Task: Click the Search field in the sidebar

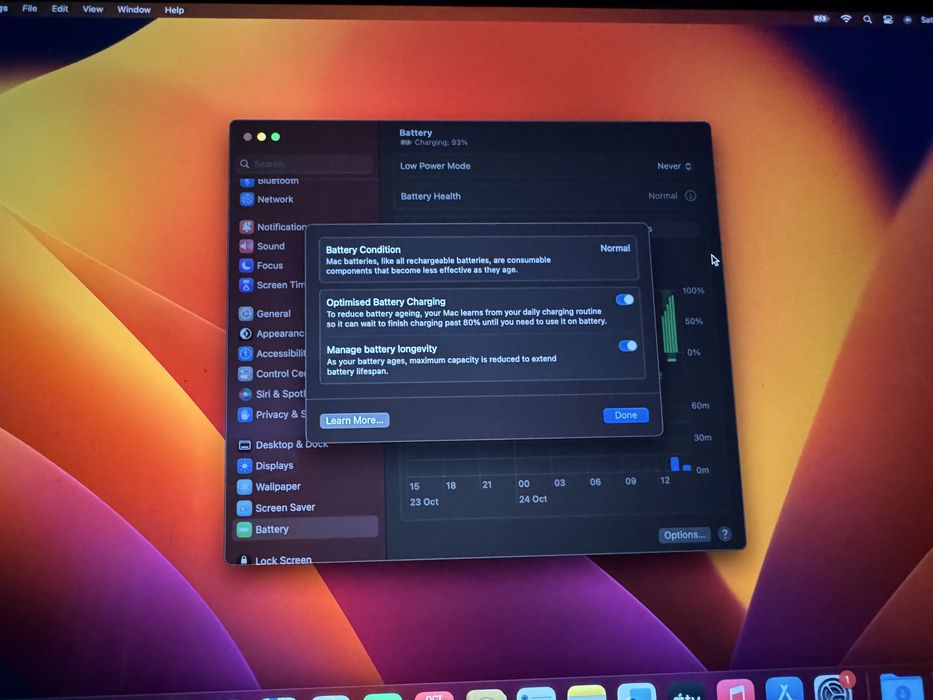Action: click(x=306, y=164)
